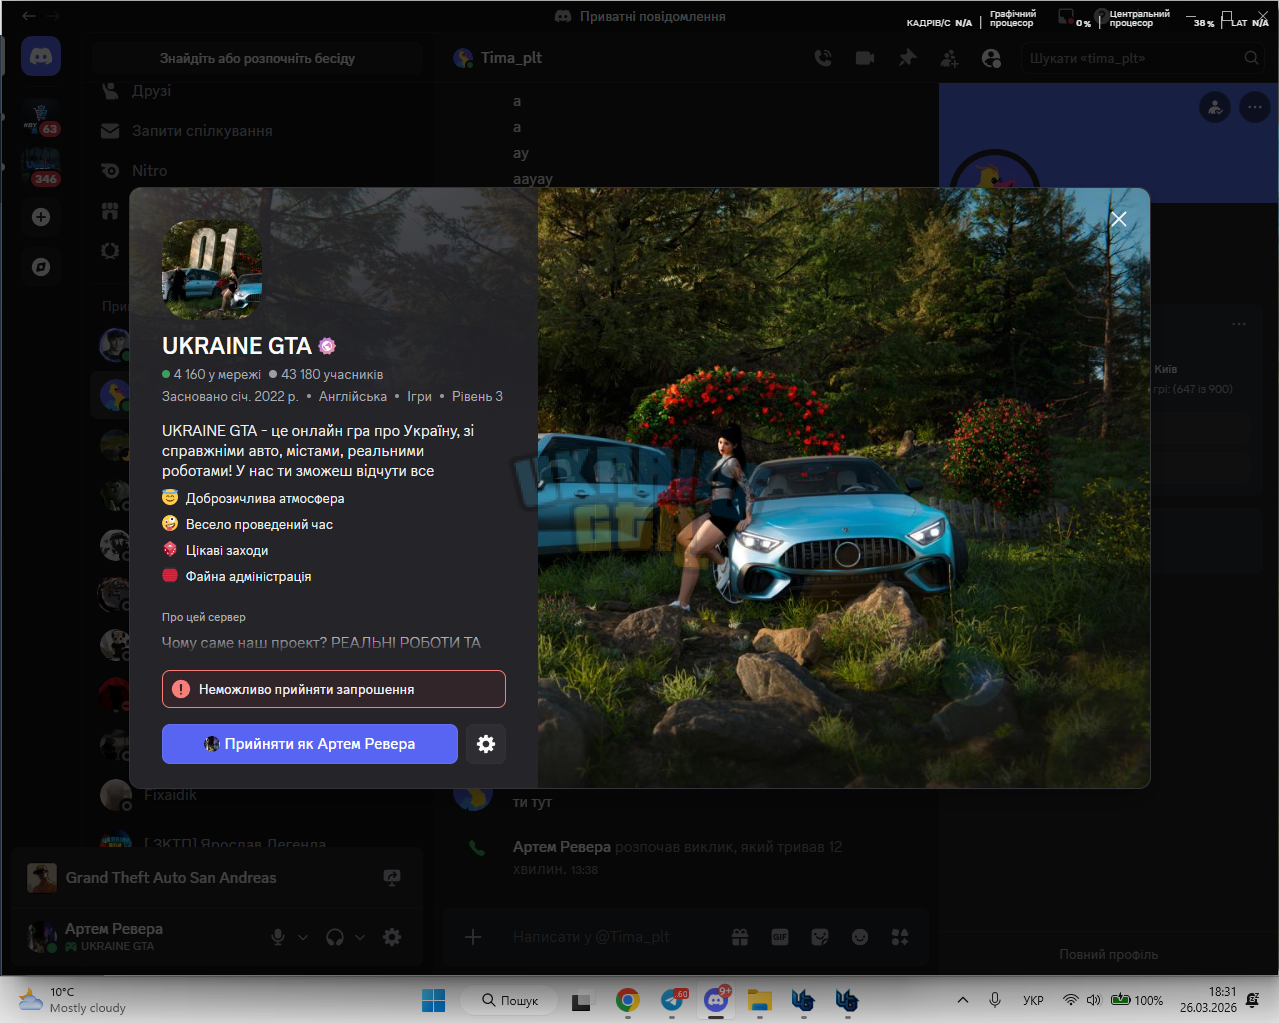This screenshot has width=1279, height=1023.
Task: Deafen with the headphones toggle
Action: click(335, 937)
